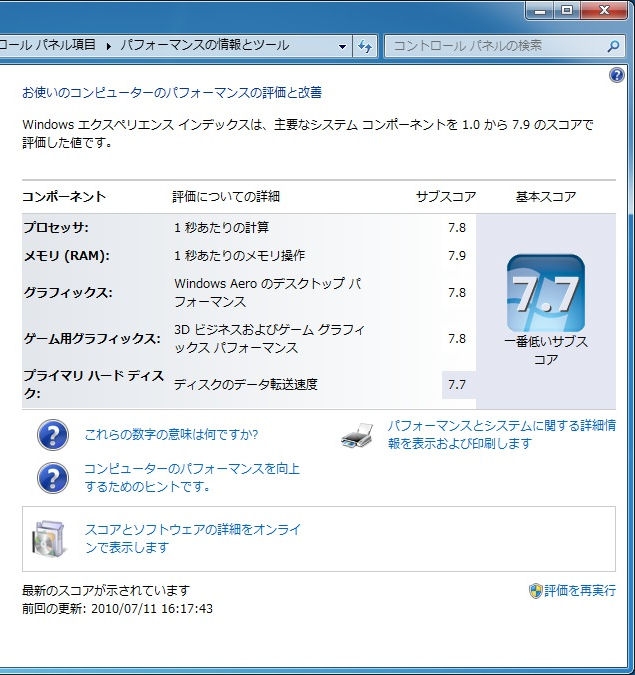Select the メモリ (RAM): row label

(67, 256)
